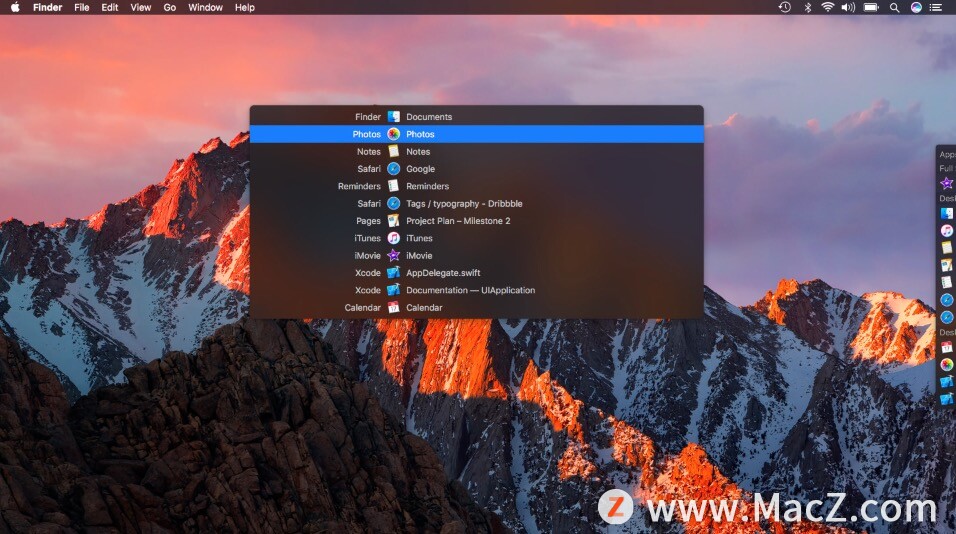
Task: Choose the Safari icon beside Google
Action: [394, 169]
